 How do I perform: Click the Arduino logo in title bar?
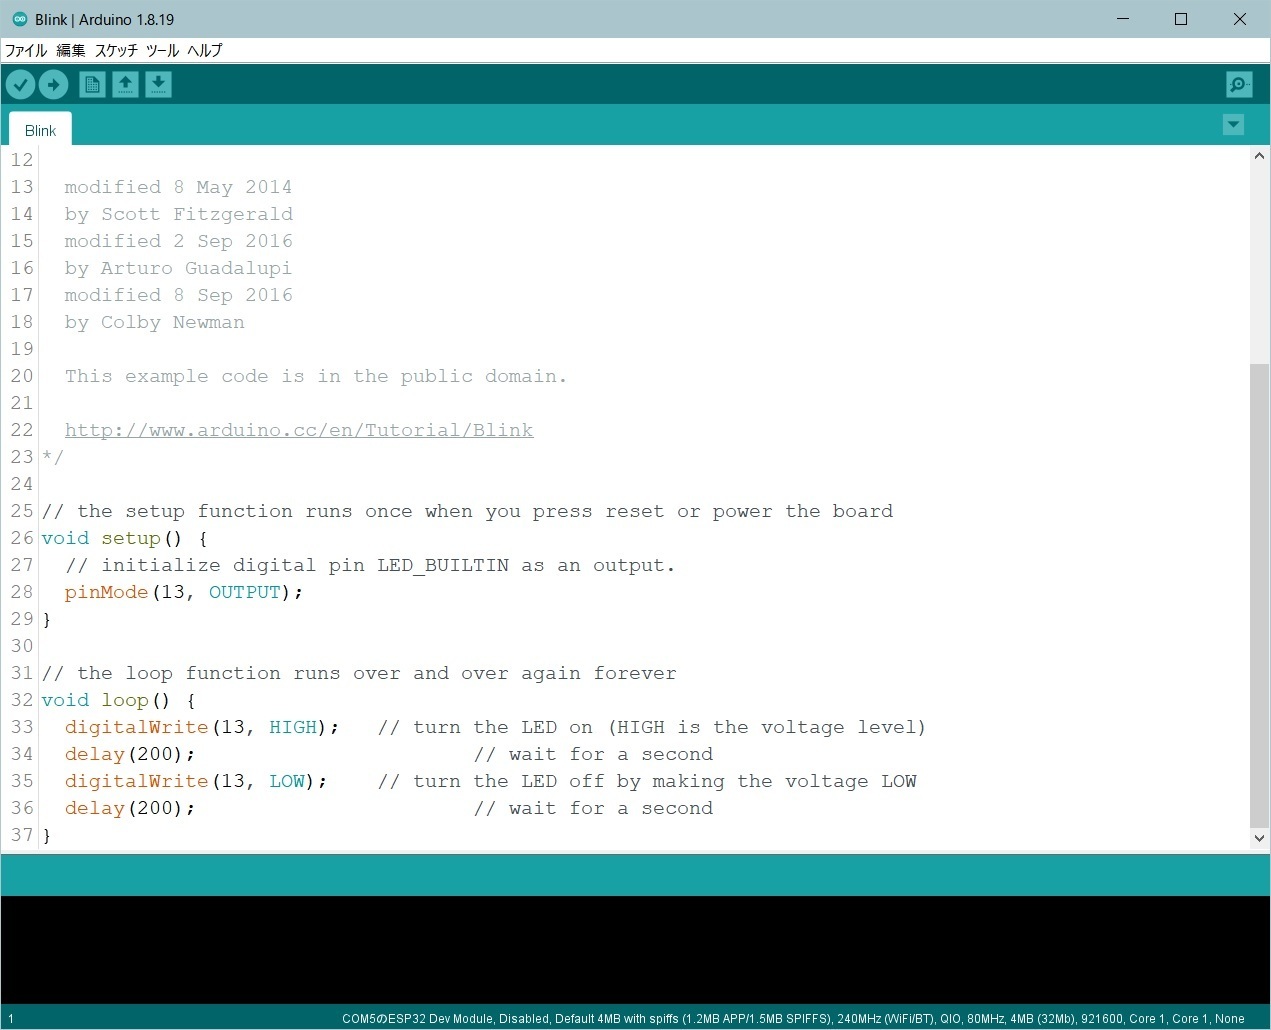(x=19, y=19)
